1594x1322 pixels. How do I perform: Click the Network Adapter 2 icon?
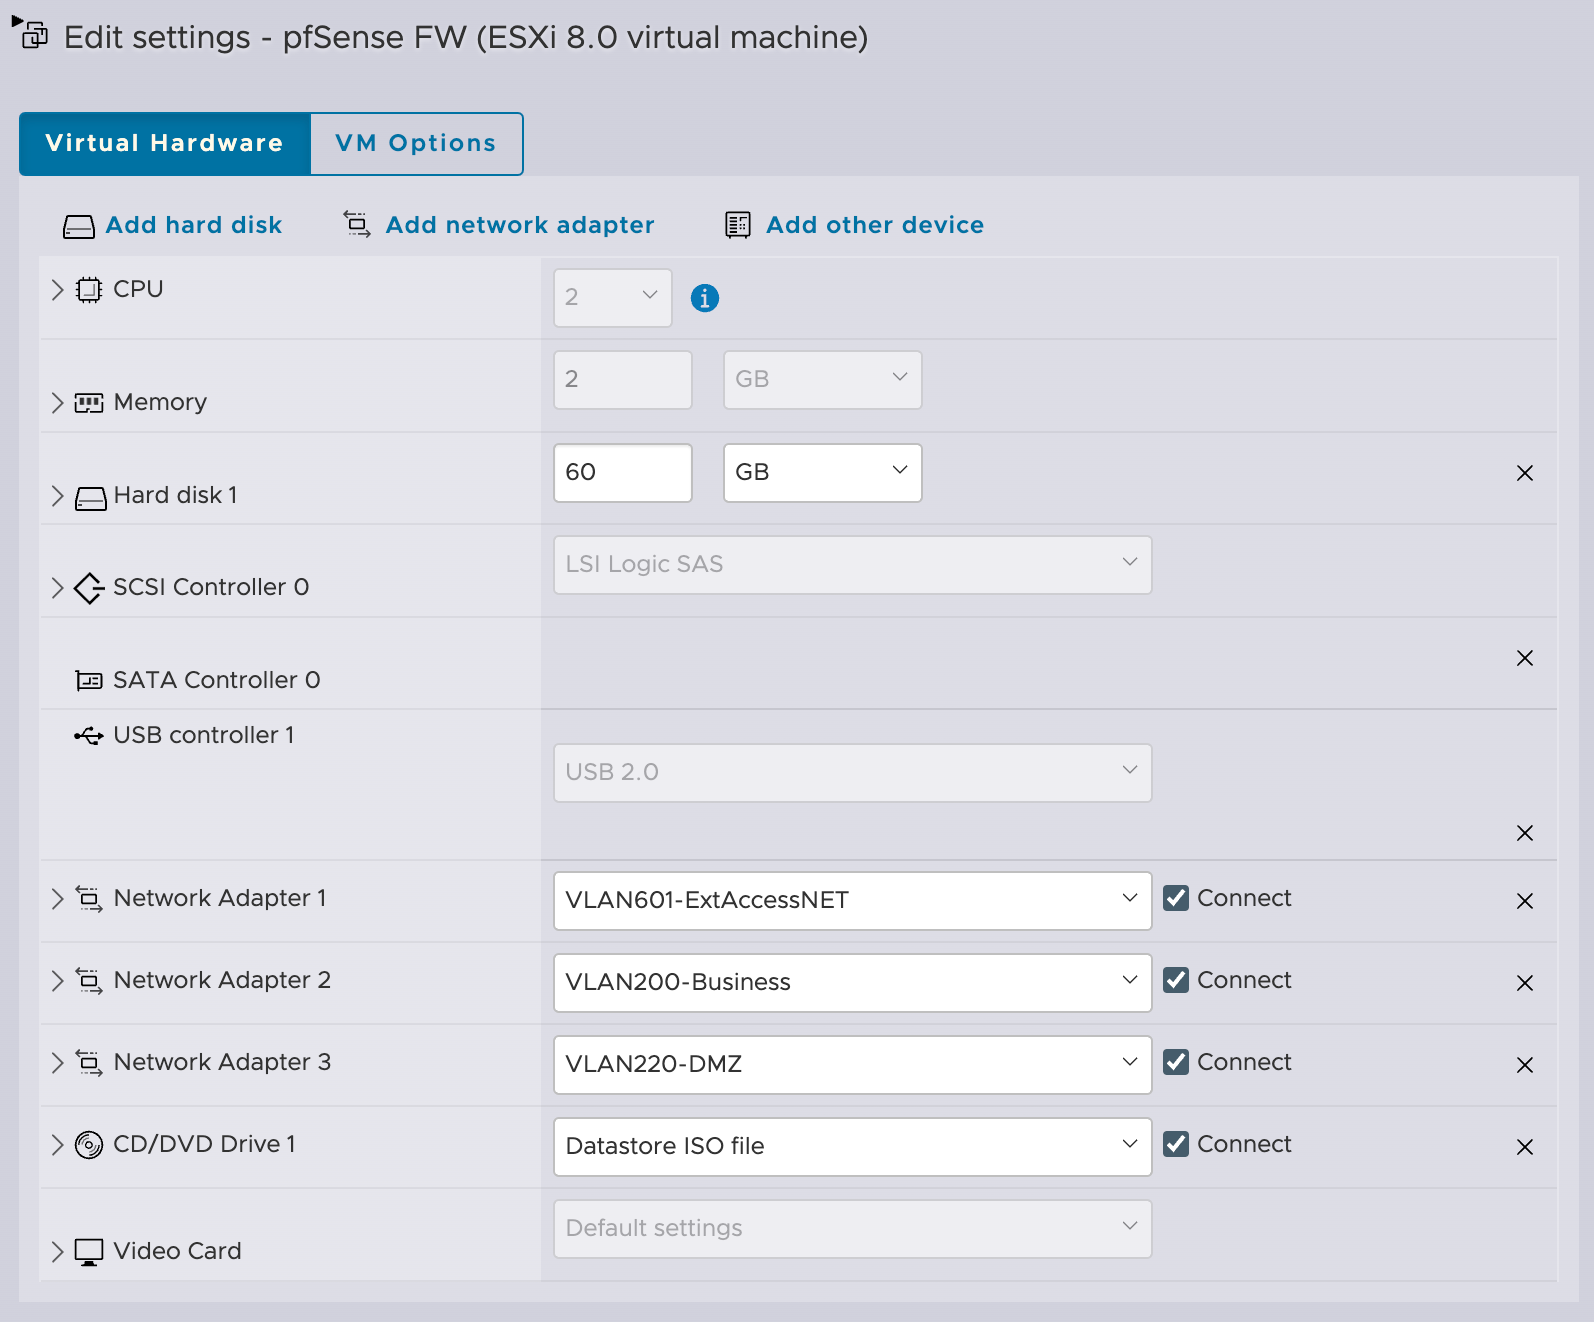[x=89, y=981]
